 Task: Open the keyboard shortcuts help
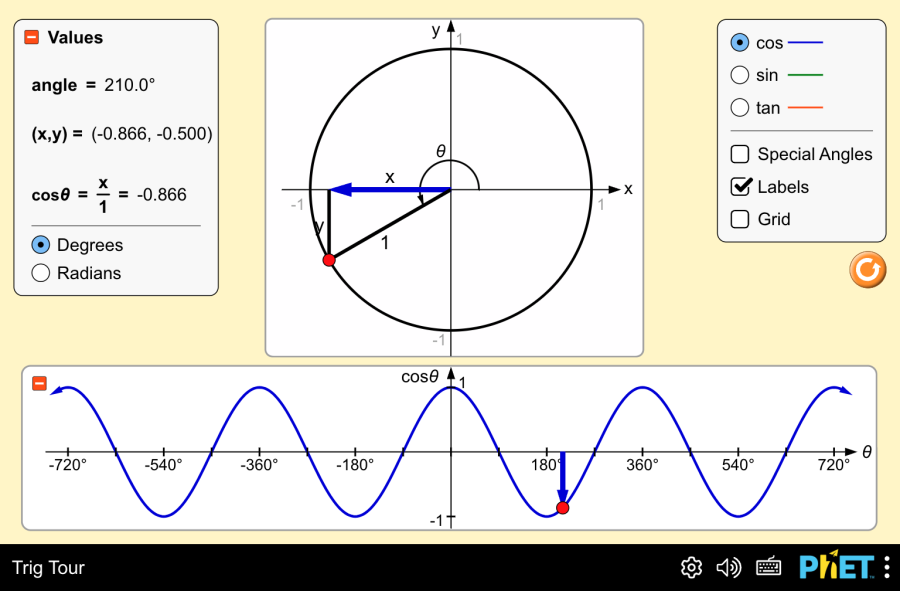[x=768, y=567]
